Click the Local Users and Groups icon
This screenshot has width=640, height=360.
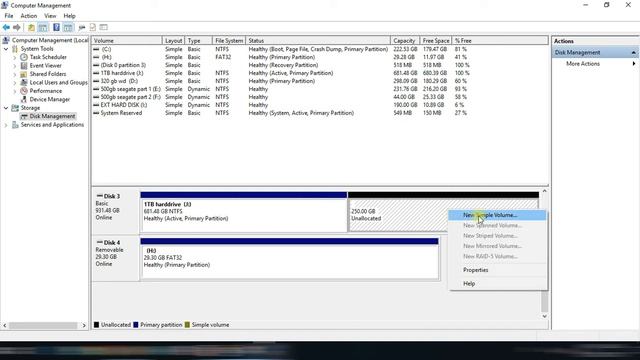(x=24, y=82)
